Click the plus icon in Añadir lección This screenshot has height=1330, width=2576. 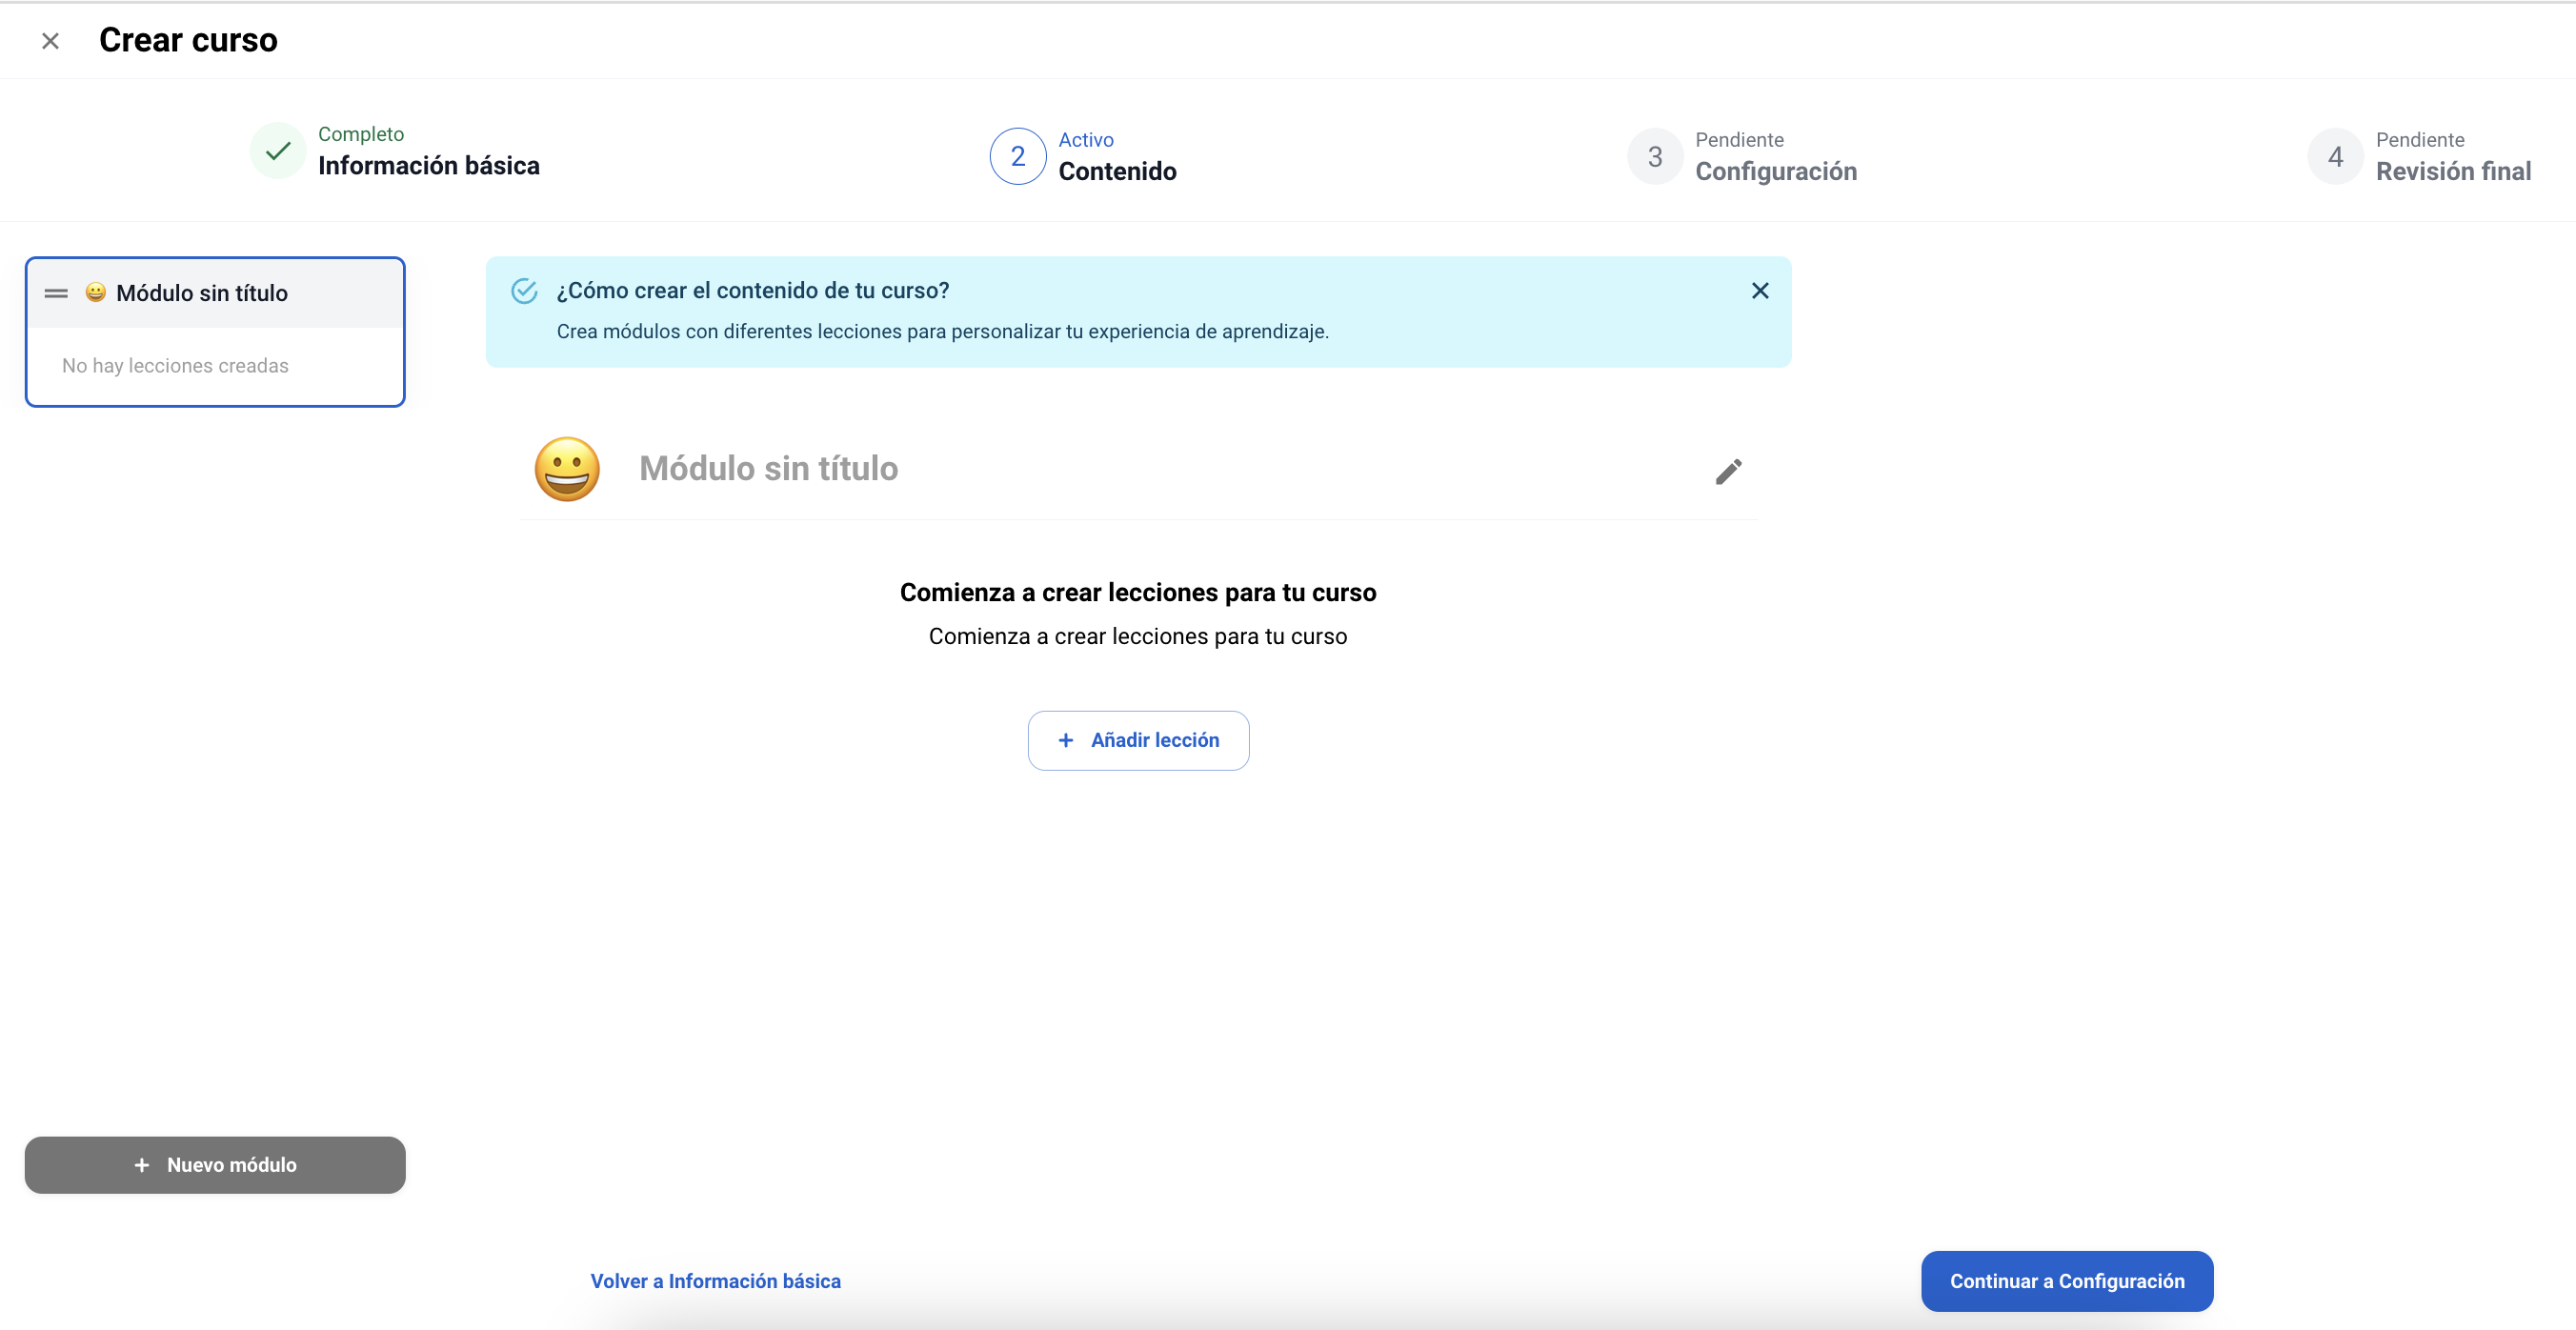click(1065, 740)
